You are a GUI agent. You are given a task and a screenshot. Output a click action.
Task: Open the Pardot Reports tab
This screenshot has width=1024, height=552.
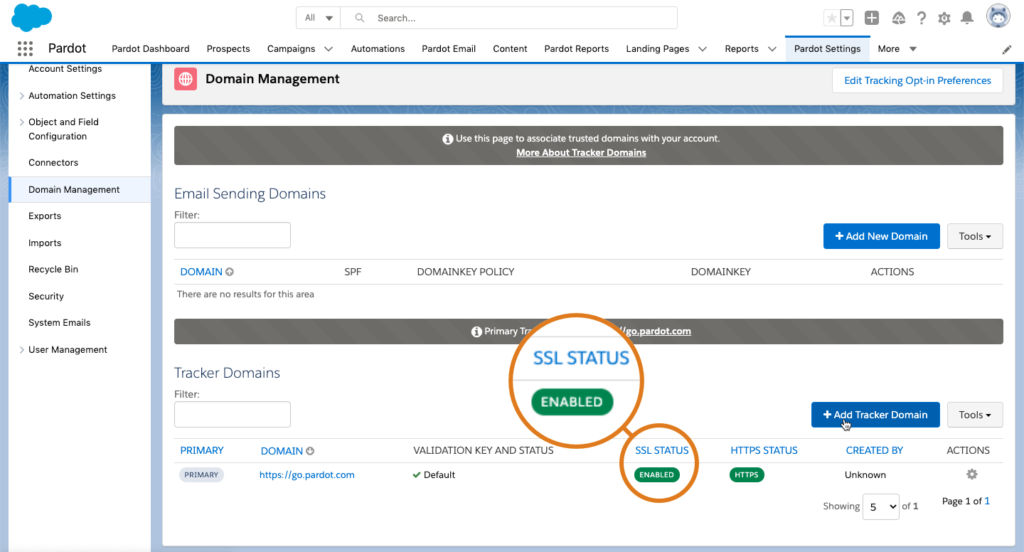click(576, 49)
